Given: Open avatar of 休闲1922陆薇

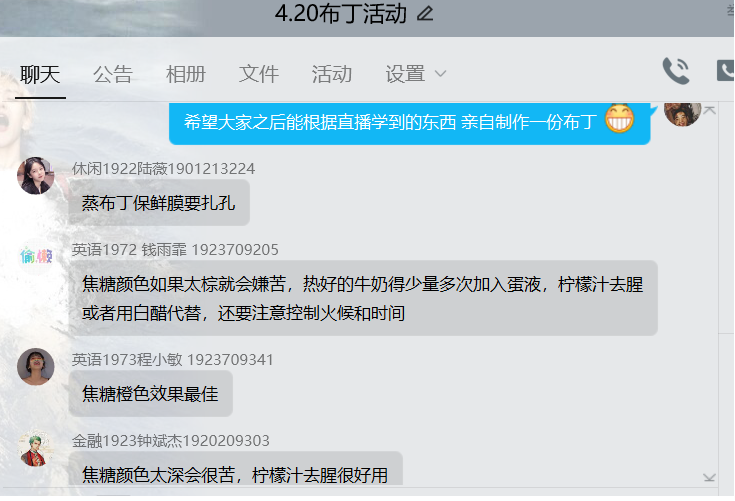Looking at the screenshot, I should click(x=36, y=175).
